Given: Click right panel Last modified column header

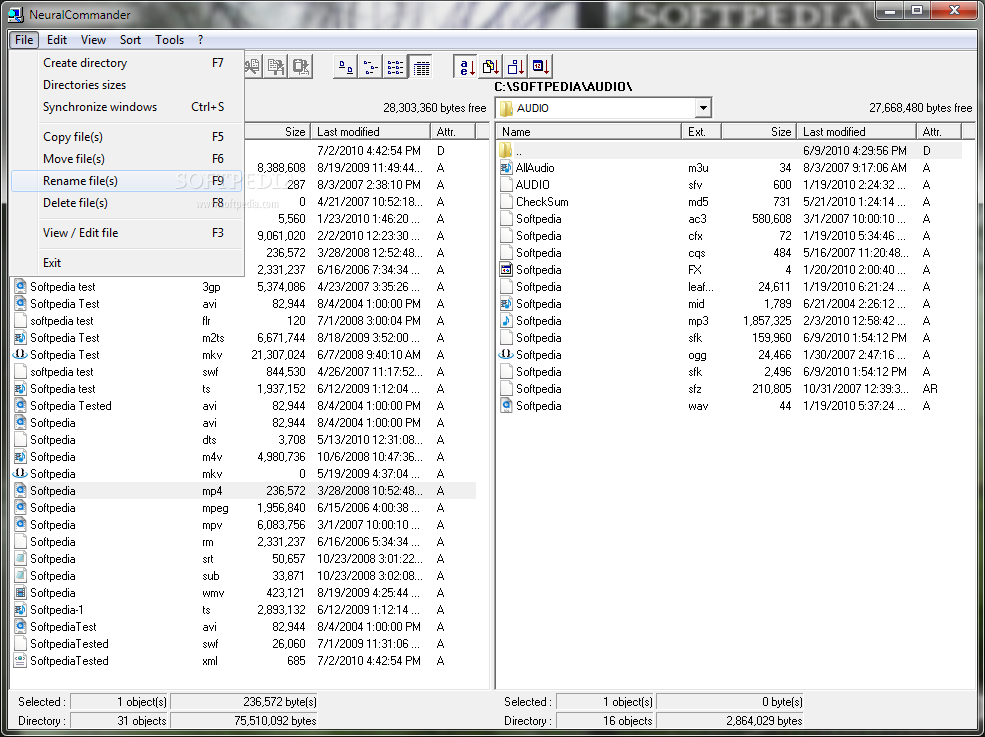Looking at the screenshot, I should click(857, 131).
